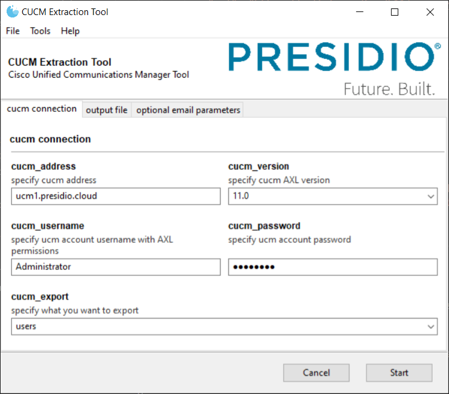Click the 'cucm_version' label
The height and width of the screenshot is (394, 449).
pos(259,166)
